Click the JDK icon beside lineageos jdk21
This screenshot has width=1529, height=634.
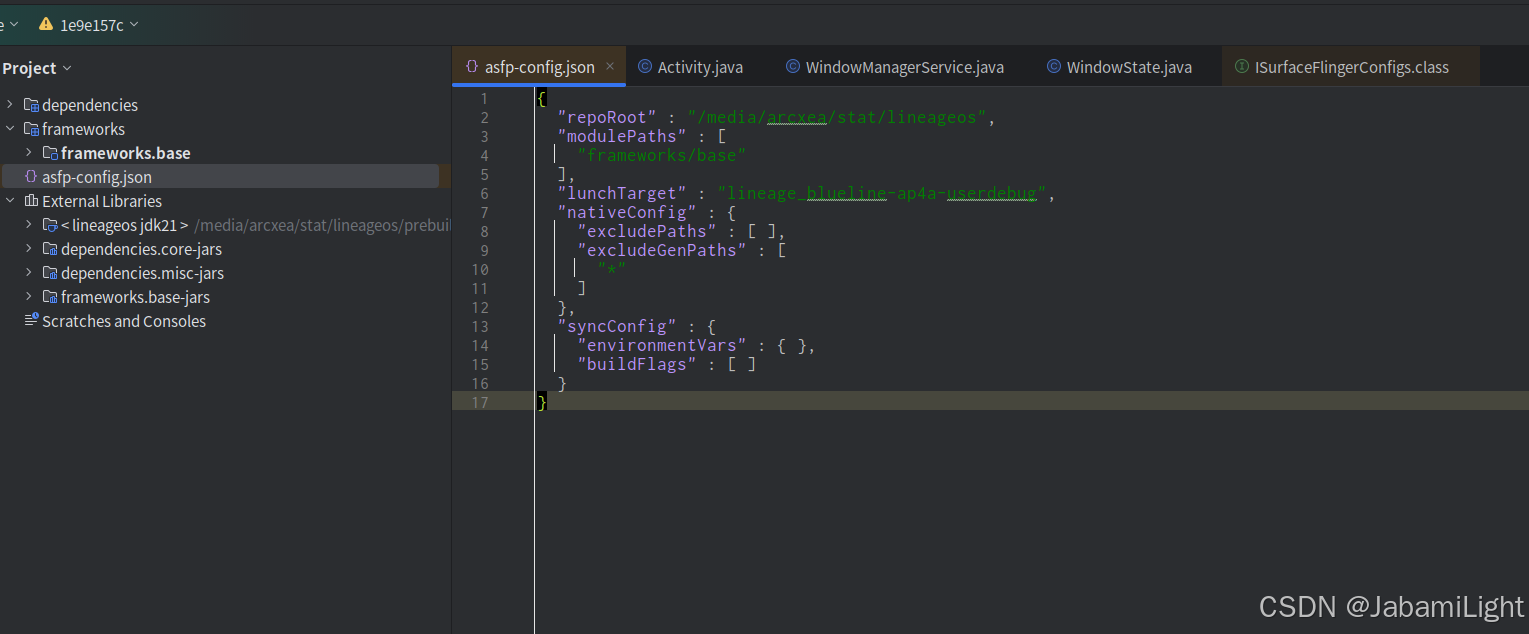(49, 225)
